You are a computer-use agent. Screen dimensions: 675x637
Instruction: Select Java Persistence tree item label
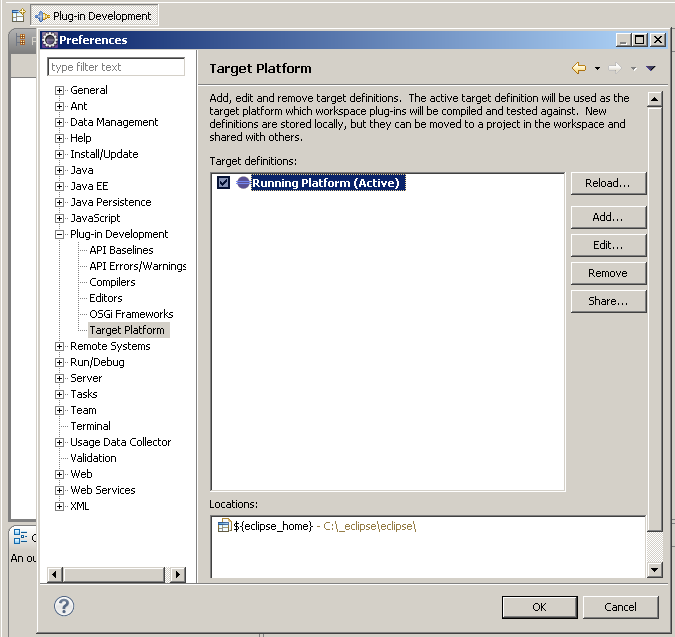point(111,202)
